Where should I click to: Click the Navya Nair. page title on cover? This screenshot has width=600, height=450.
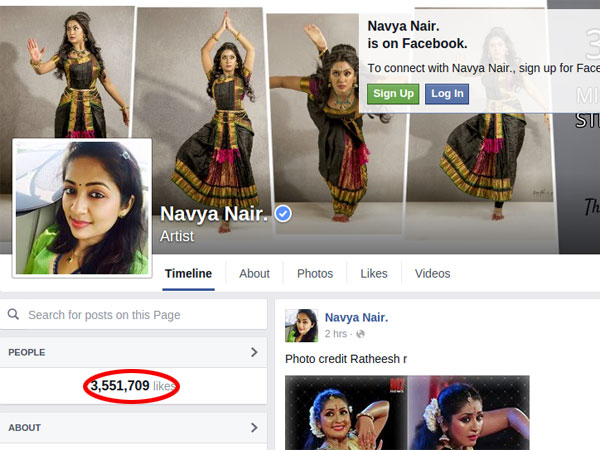point(214,214)
